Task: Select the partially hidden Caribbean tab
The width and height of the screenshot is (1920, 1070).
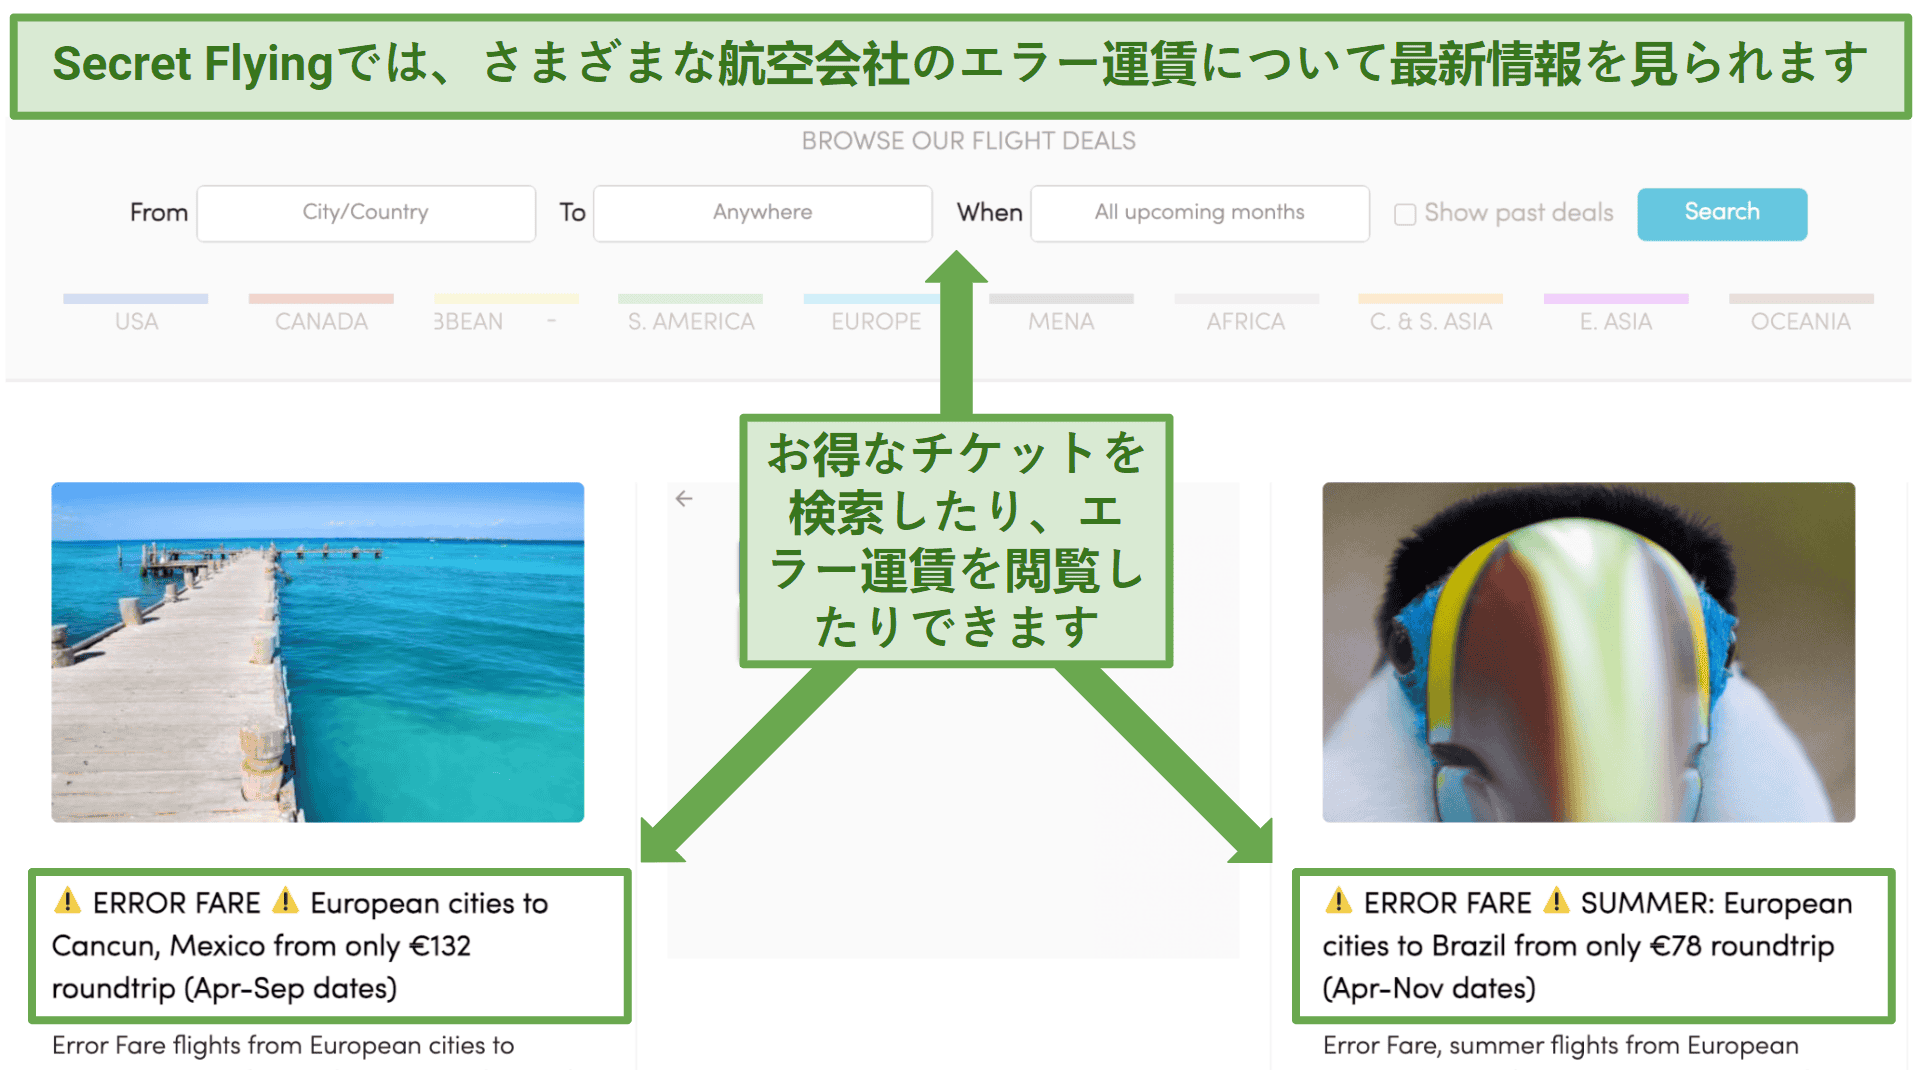Action: pyautogui.click(x=506, y=314)
